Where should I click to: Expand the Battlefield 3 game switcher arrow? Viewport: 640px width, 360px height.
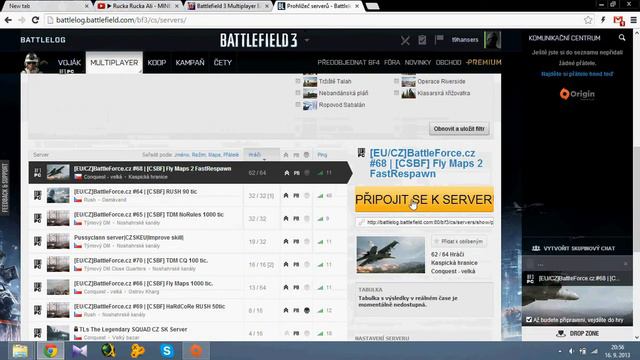tap(307, 40)
